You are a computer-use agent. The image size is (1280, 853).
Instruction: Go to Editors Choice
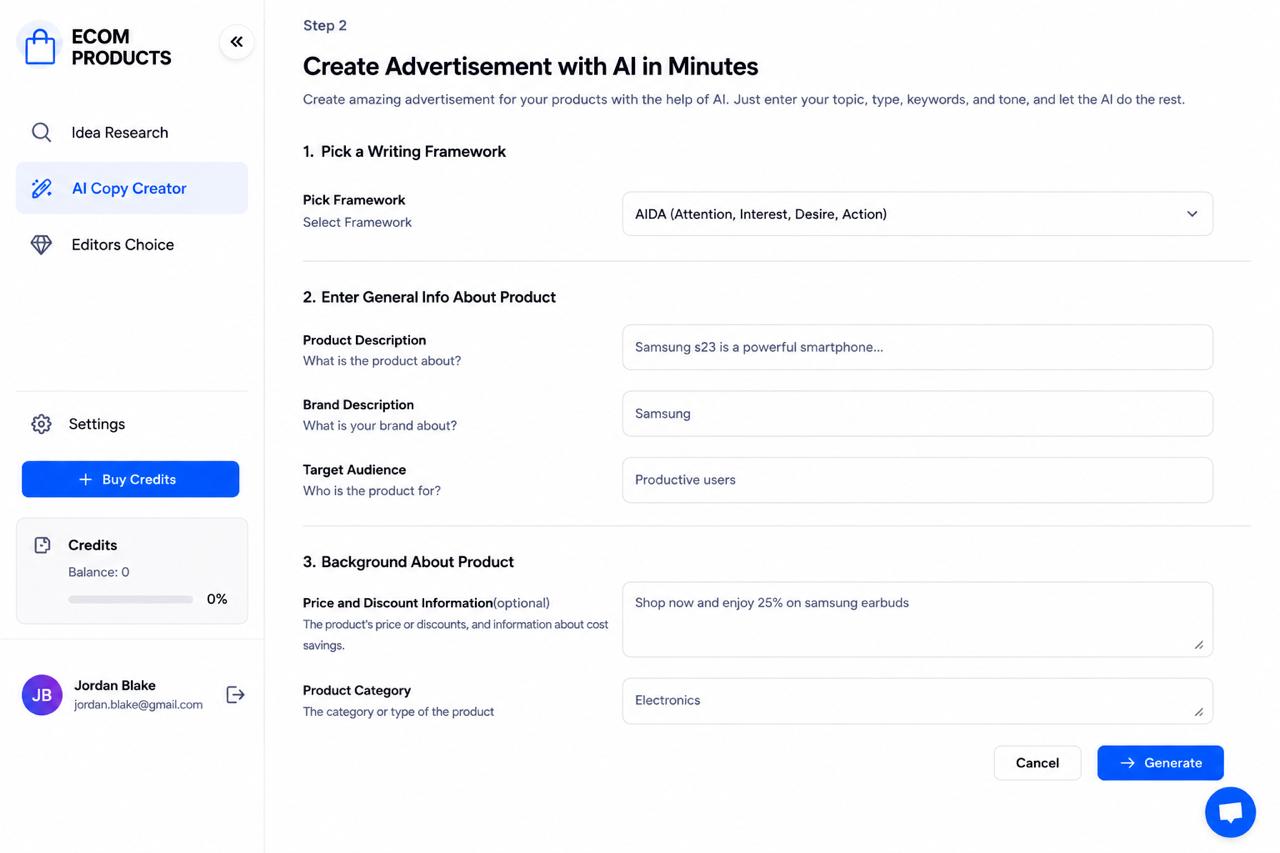pyautogui.click(x=132, y=244)
